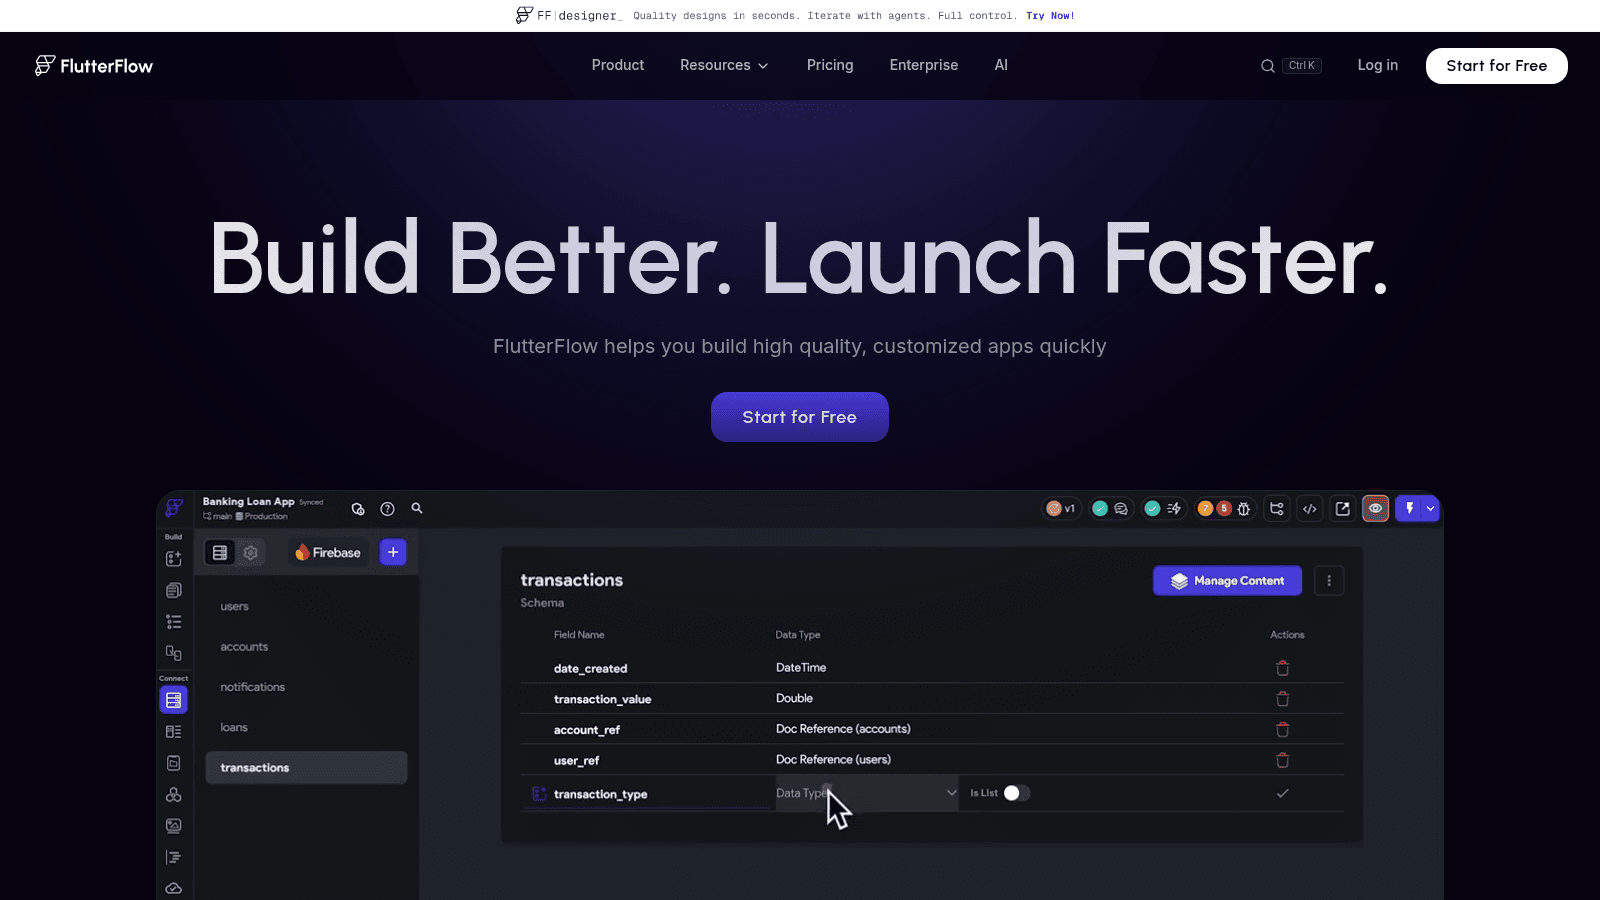Click the Firebase button in collections panel
Screen dimensions: 1600x900
point(328,553)
